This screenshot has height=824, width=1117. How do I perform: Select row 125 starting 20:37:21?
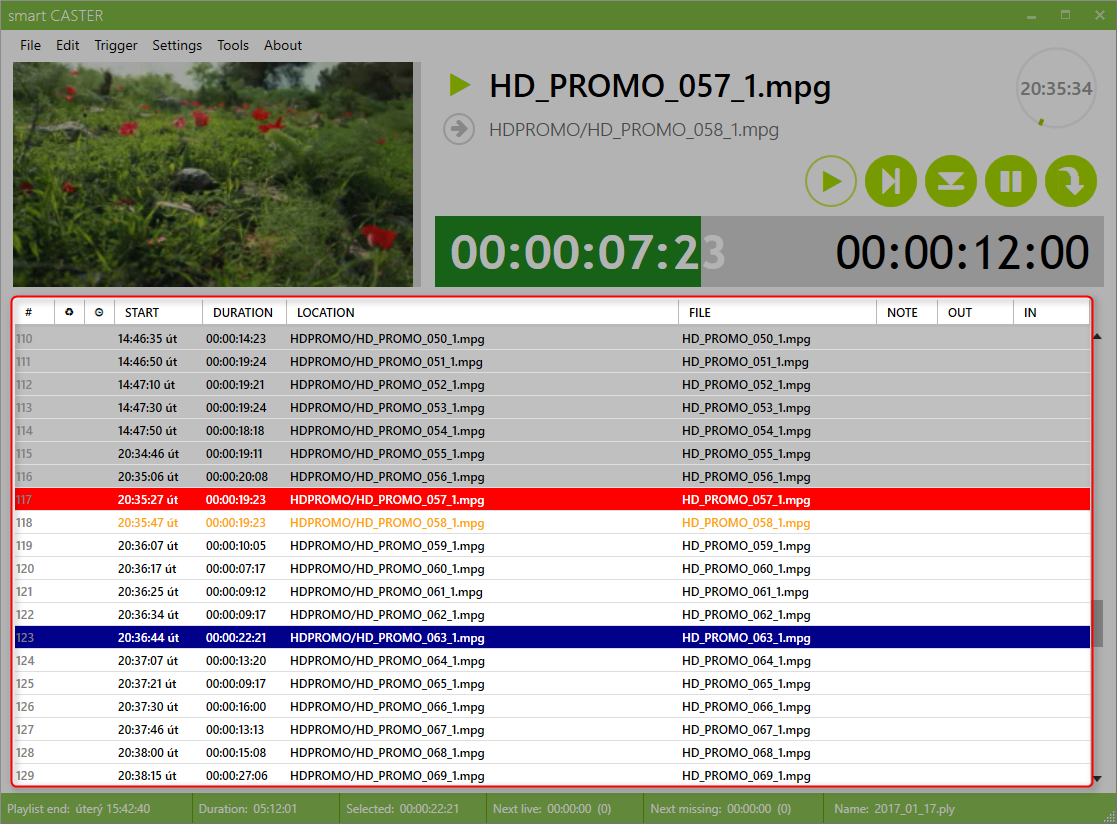click(x=552, y=684)
